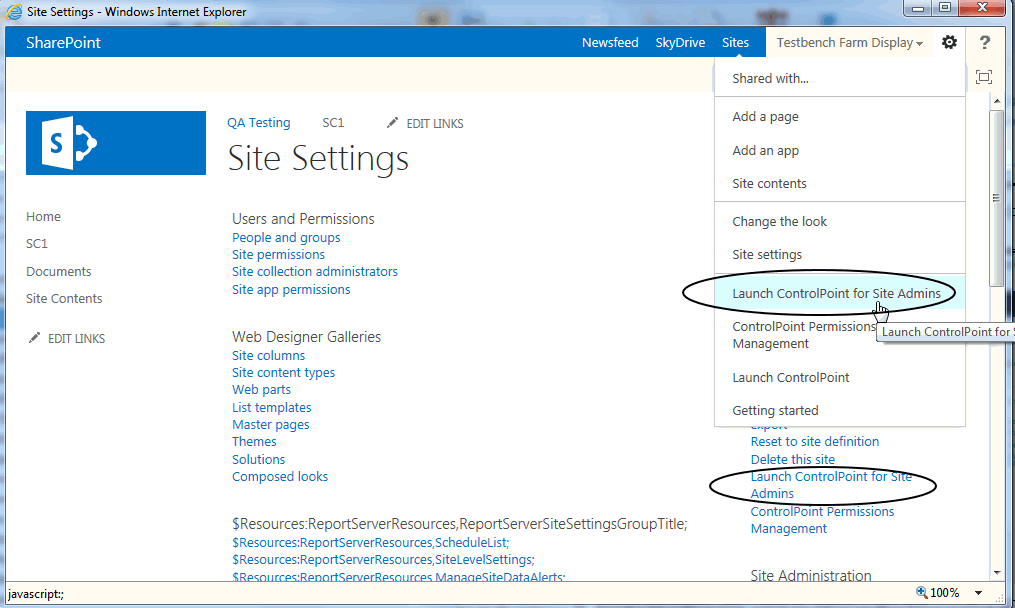Open People and groups settings
Screen dimensions: 1015x608
(286, 237)
